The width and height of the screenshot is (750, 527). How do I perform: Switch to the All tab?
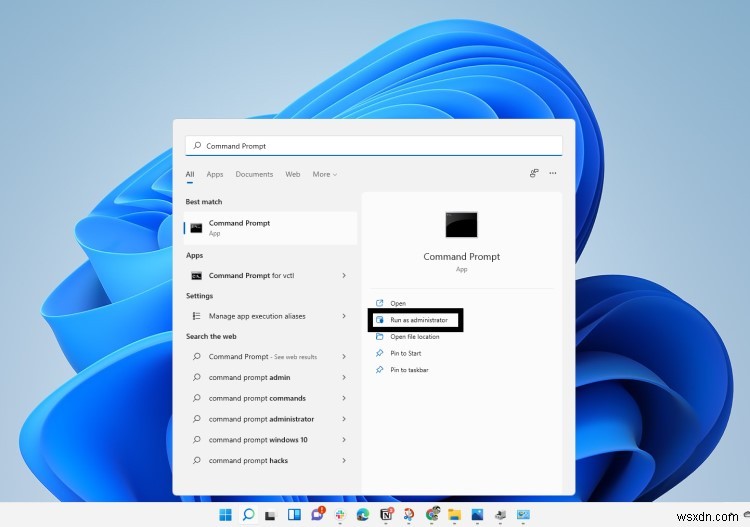[190, 175]
